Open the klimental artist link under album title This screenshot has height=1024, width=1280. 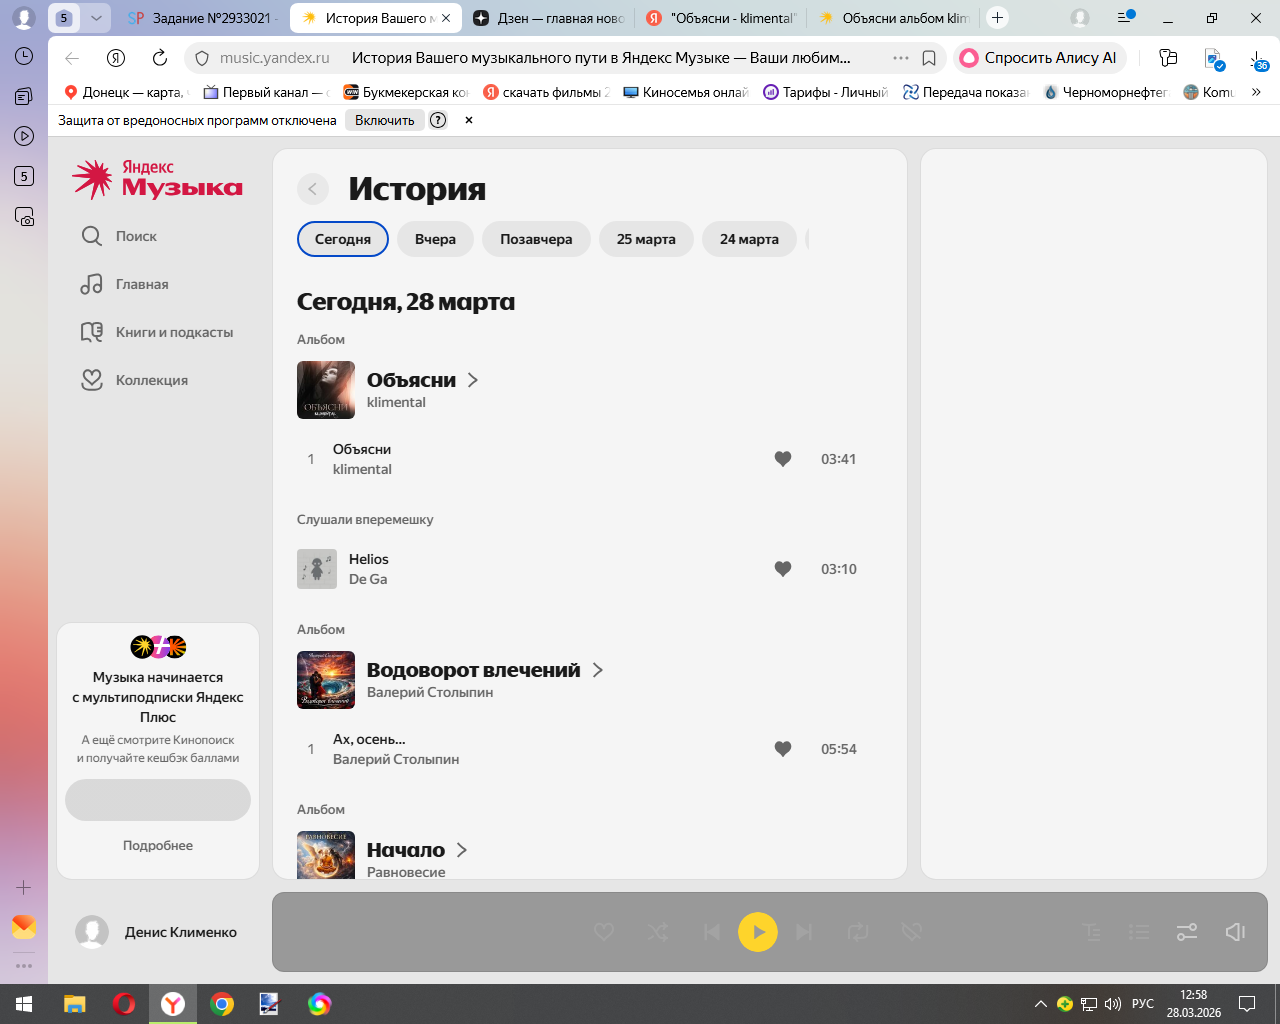point(396,402)
